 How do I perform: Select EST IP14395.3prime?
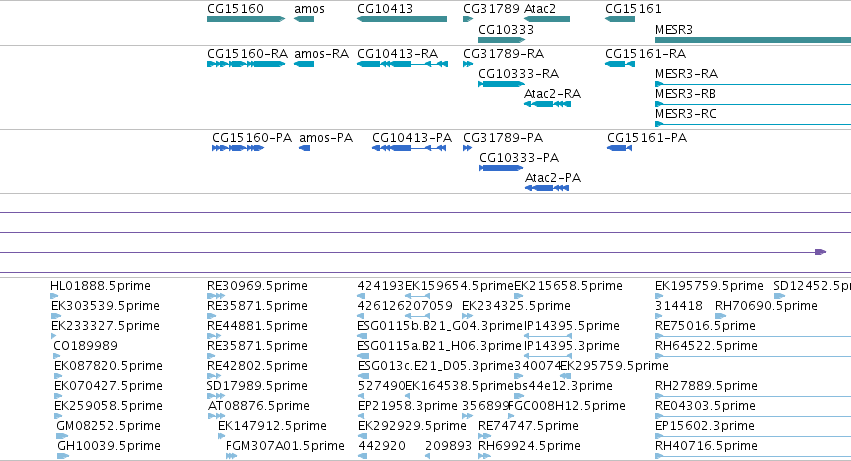point(571,346)
